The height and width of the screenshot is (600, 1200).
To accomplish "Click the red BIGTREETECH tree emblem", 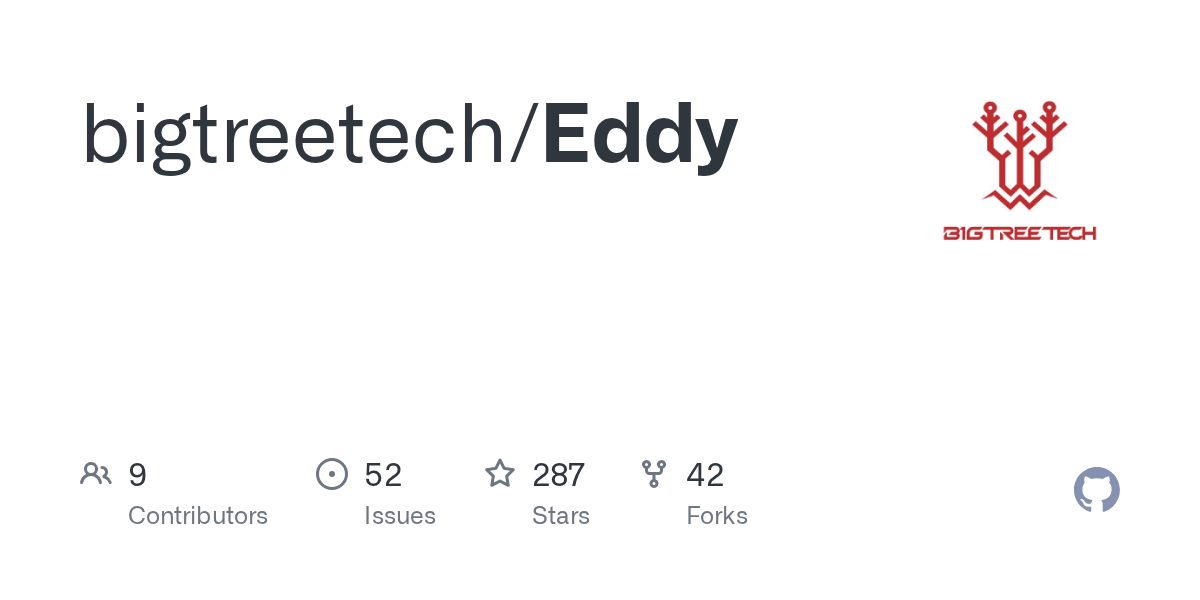I will point(1019,150).
